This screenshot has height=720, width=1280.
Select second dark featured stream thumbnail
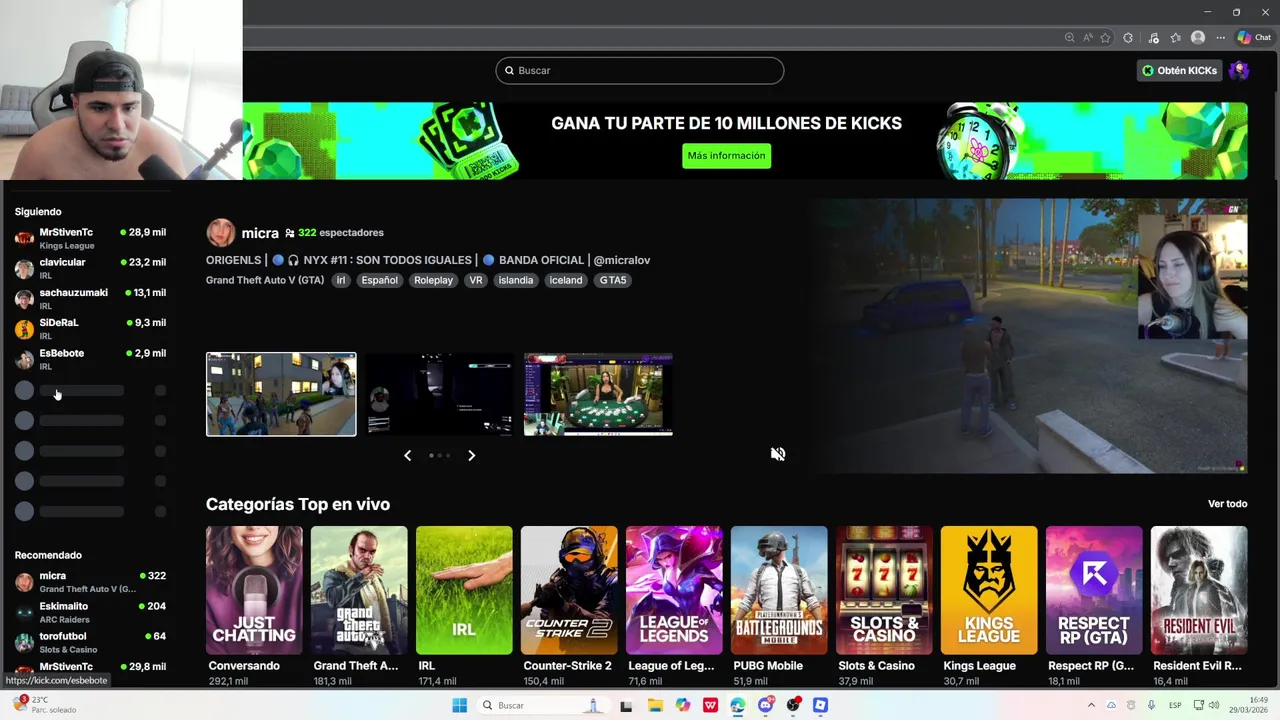click(439, 394)
